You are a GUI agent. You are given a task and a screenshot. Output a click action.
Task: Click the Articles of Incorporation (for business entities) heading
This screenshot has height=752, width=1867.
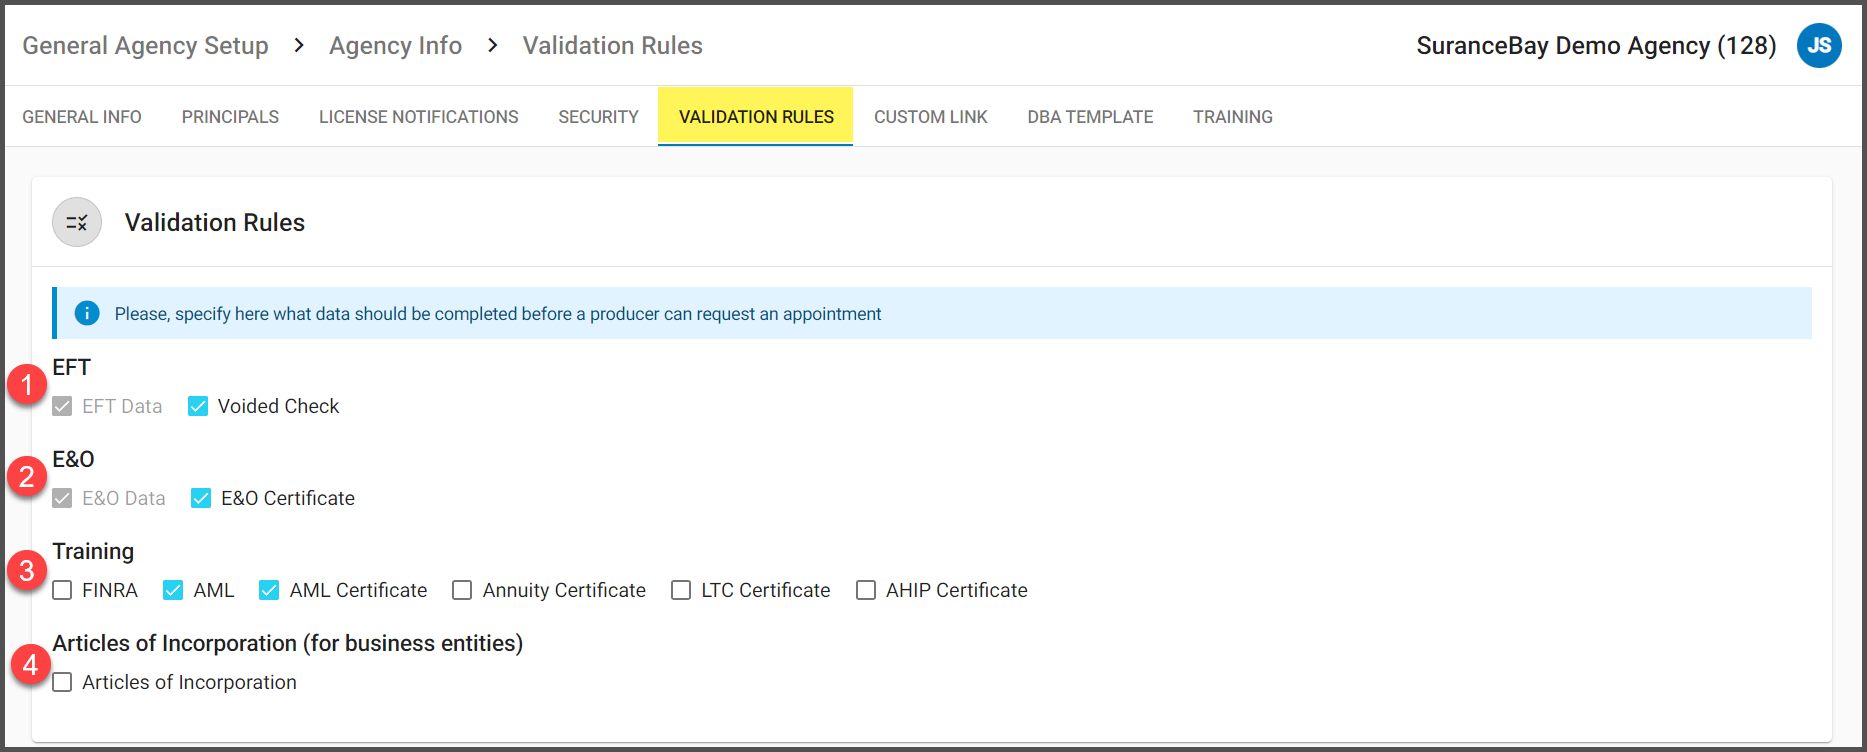(x=288, y=643)
